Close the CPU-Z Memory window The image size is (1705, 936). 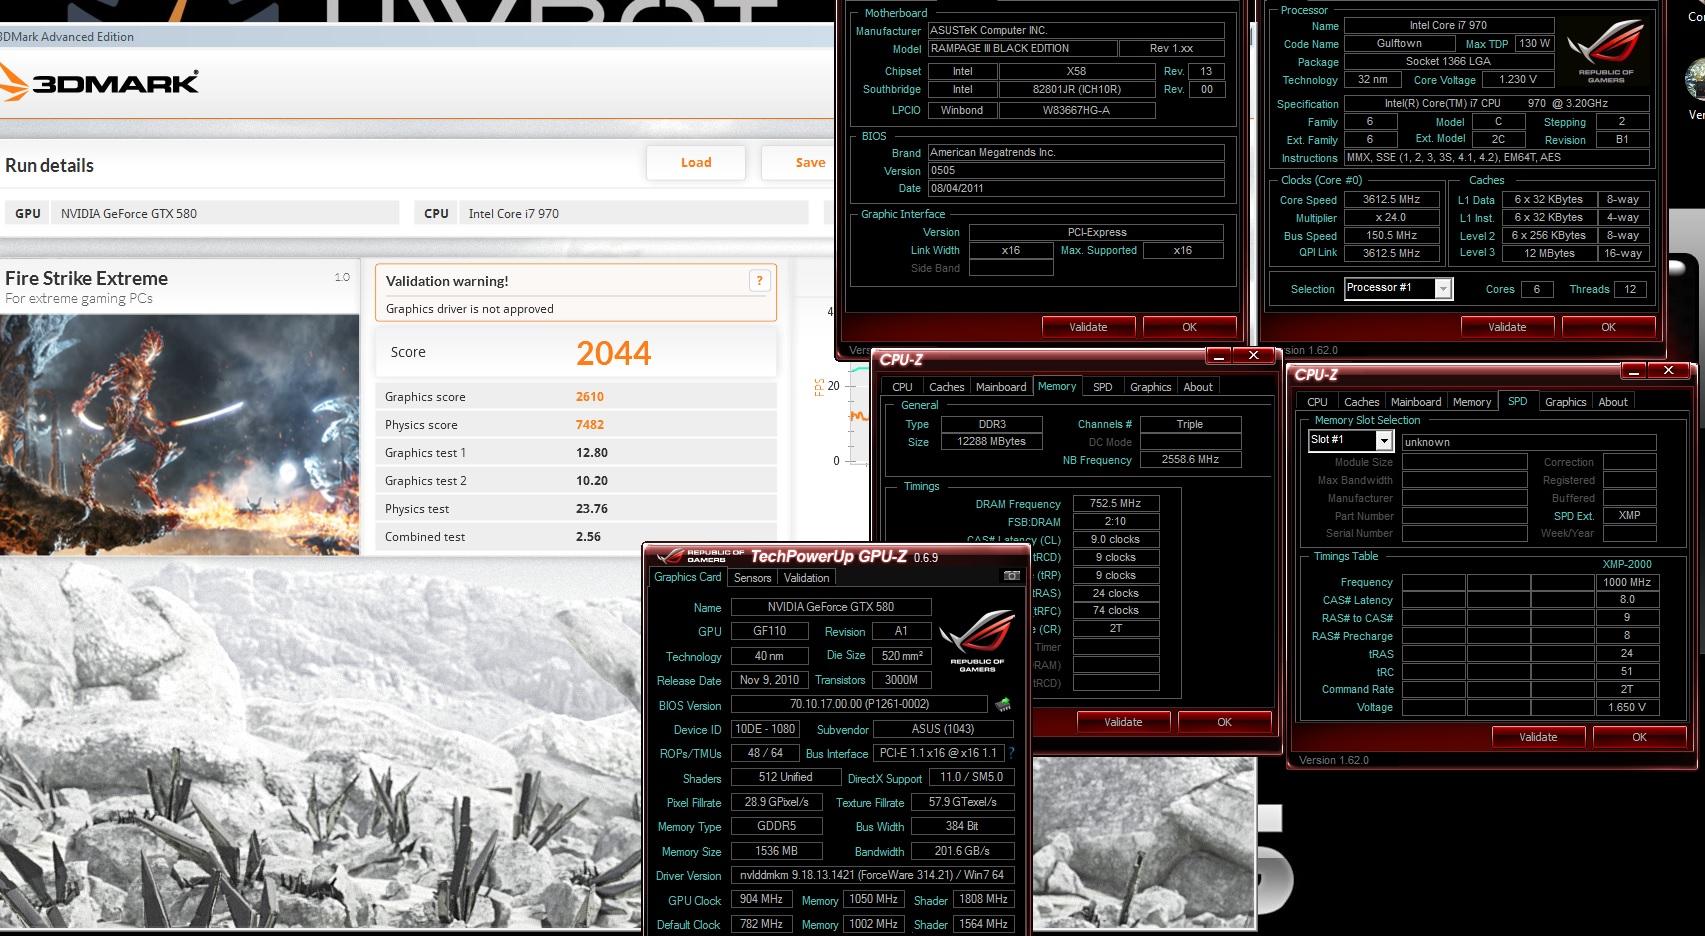tap(1253, 355)
